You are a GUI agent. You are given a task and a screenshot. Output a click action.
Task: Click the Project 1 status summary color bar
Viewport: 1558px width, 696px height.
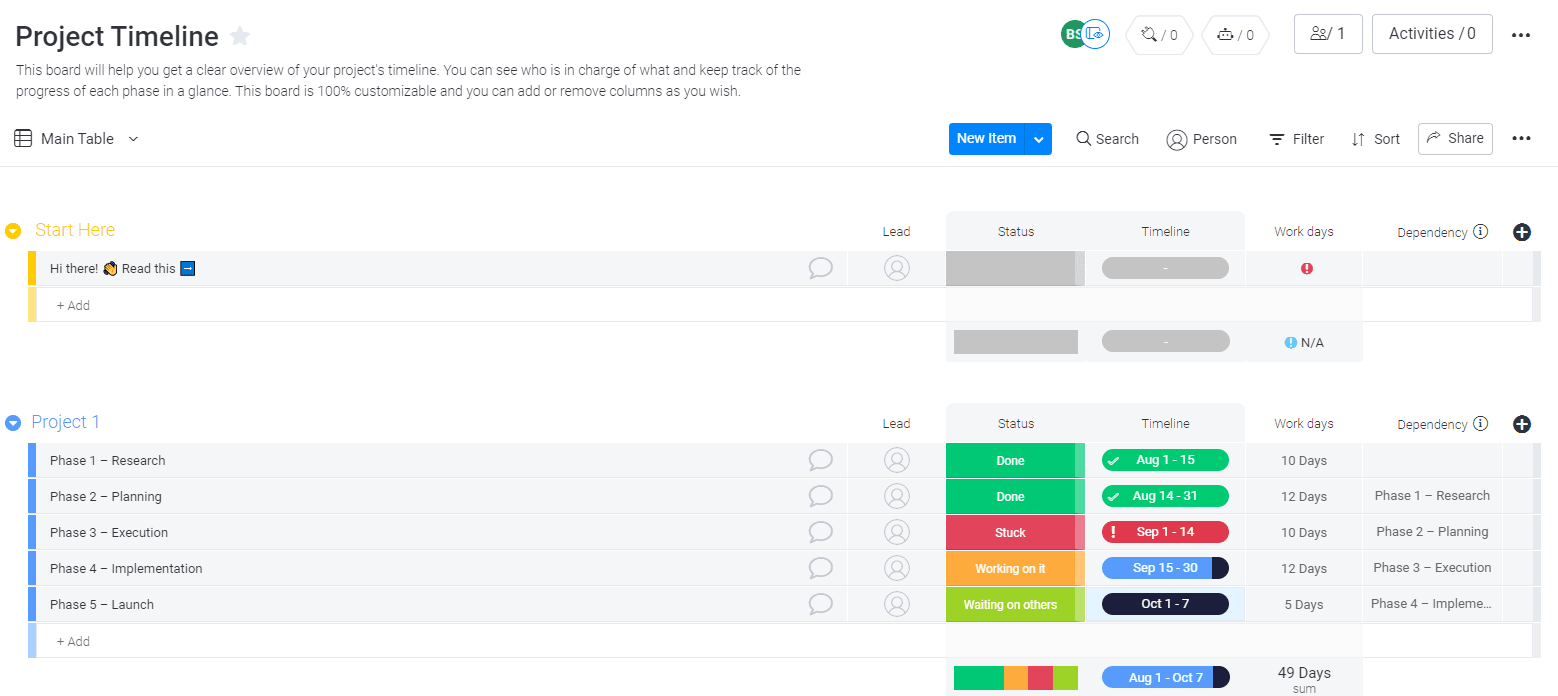(1016, 678)
